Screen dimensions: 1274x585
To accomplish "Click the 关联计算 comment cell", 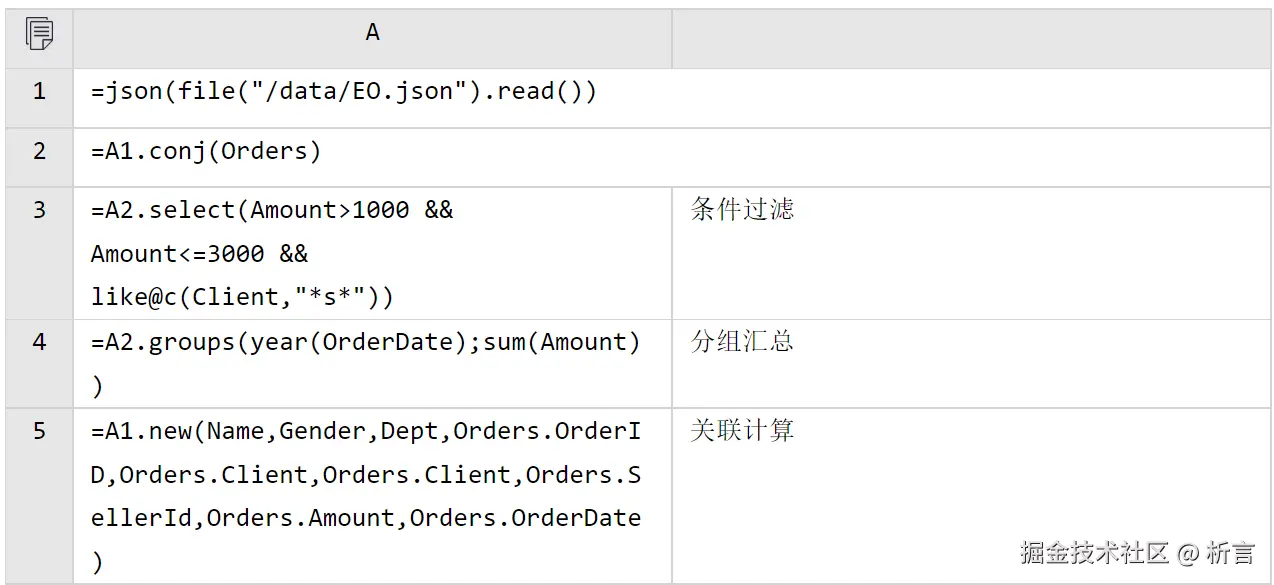I will pos(742,431).
